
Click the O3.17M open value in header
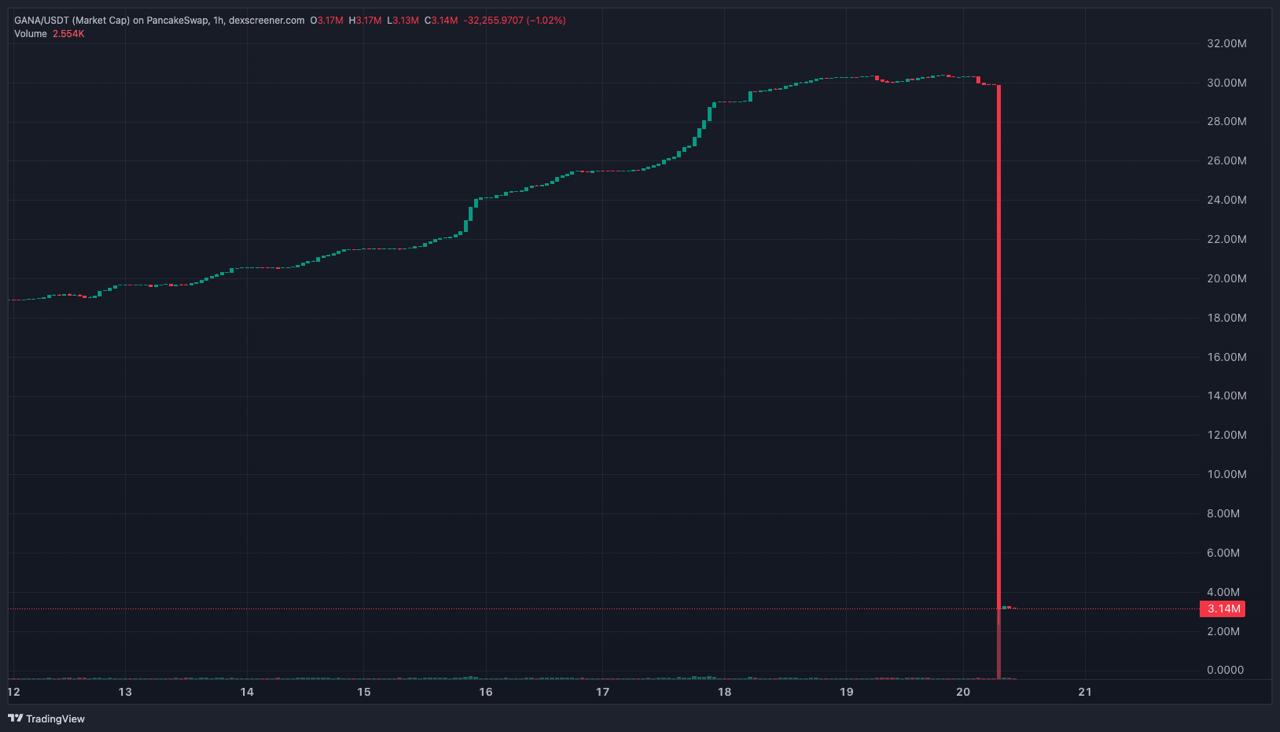[x=326, y=20]
